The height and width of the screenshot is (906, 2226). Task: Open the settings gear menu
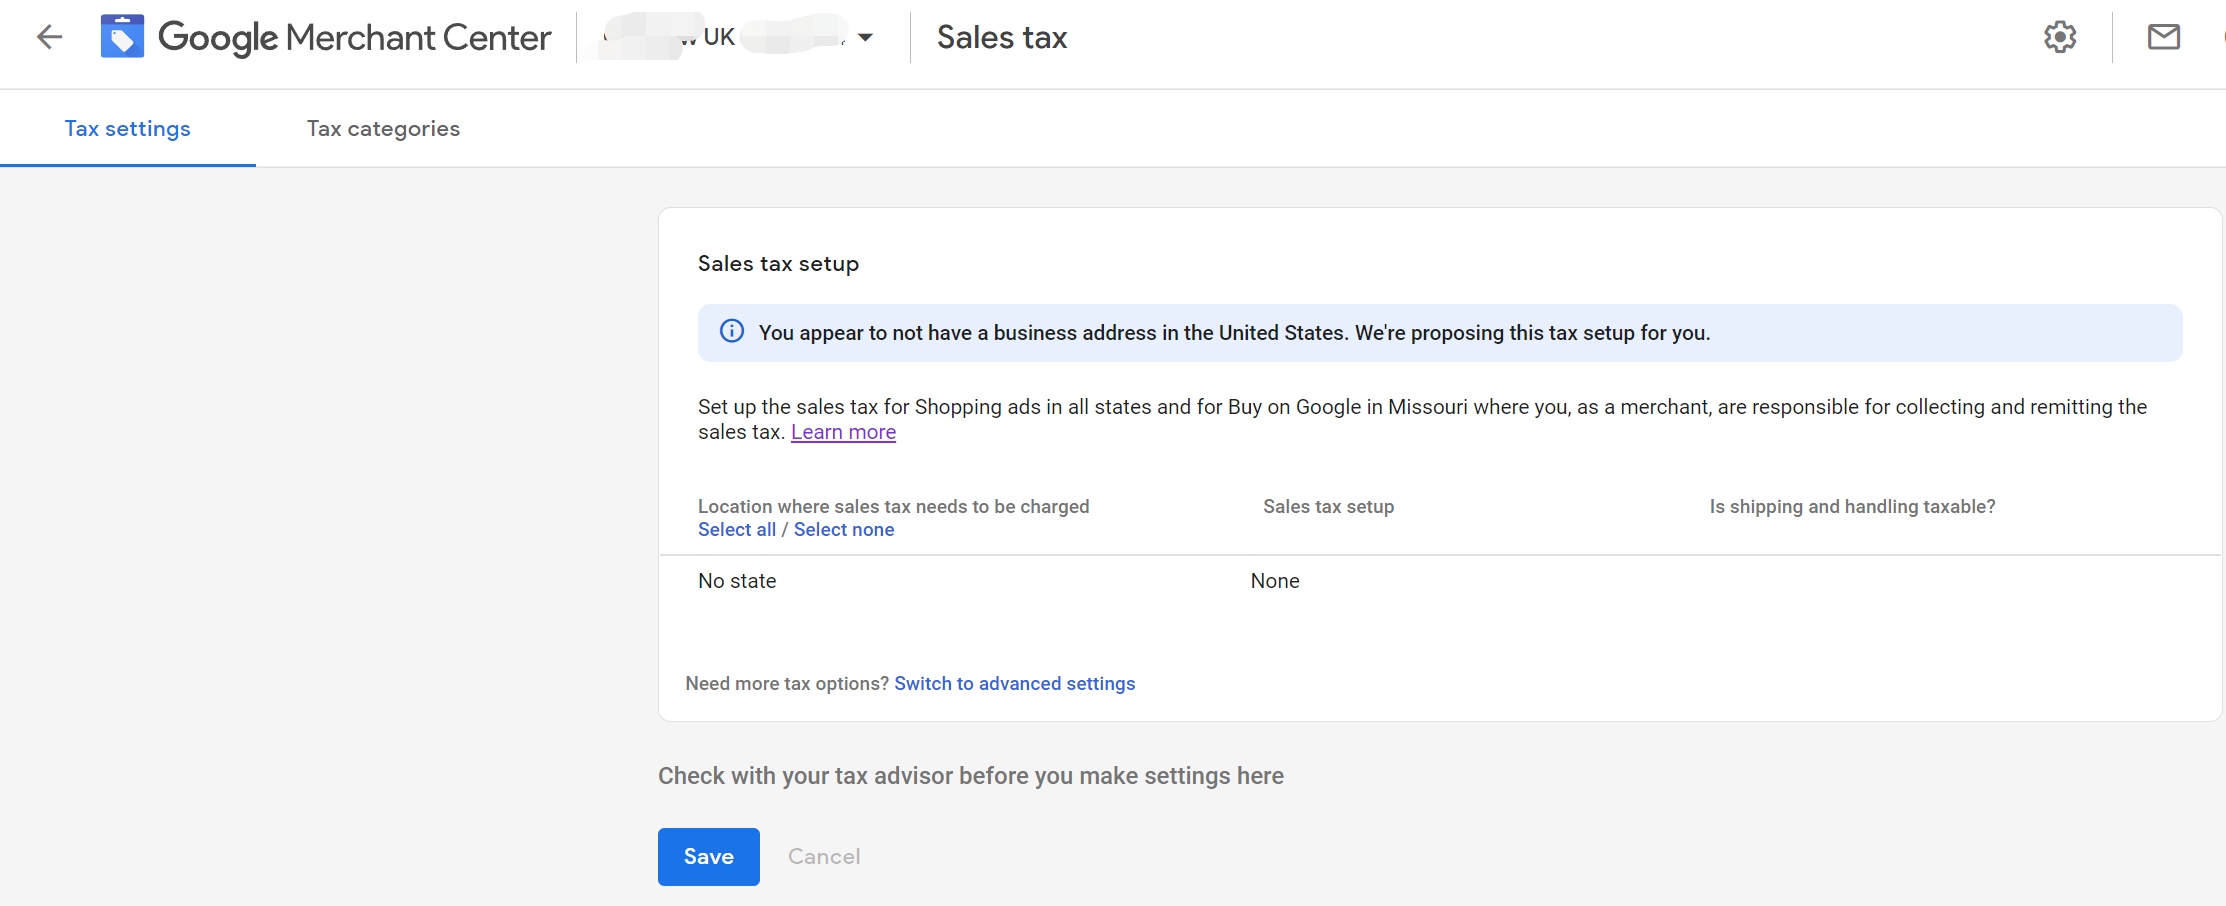tap(2059, 37)
